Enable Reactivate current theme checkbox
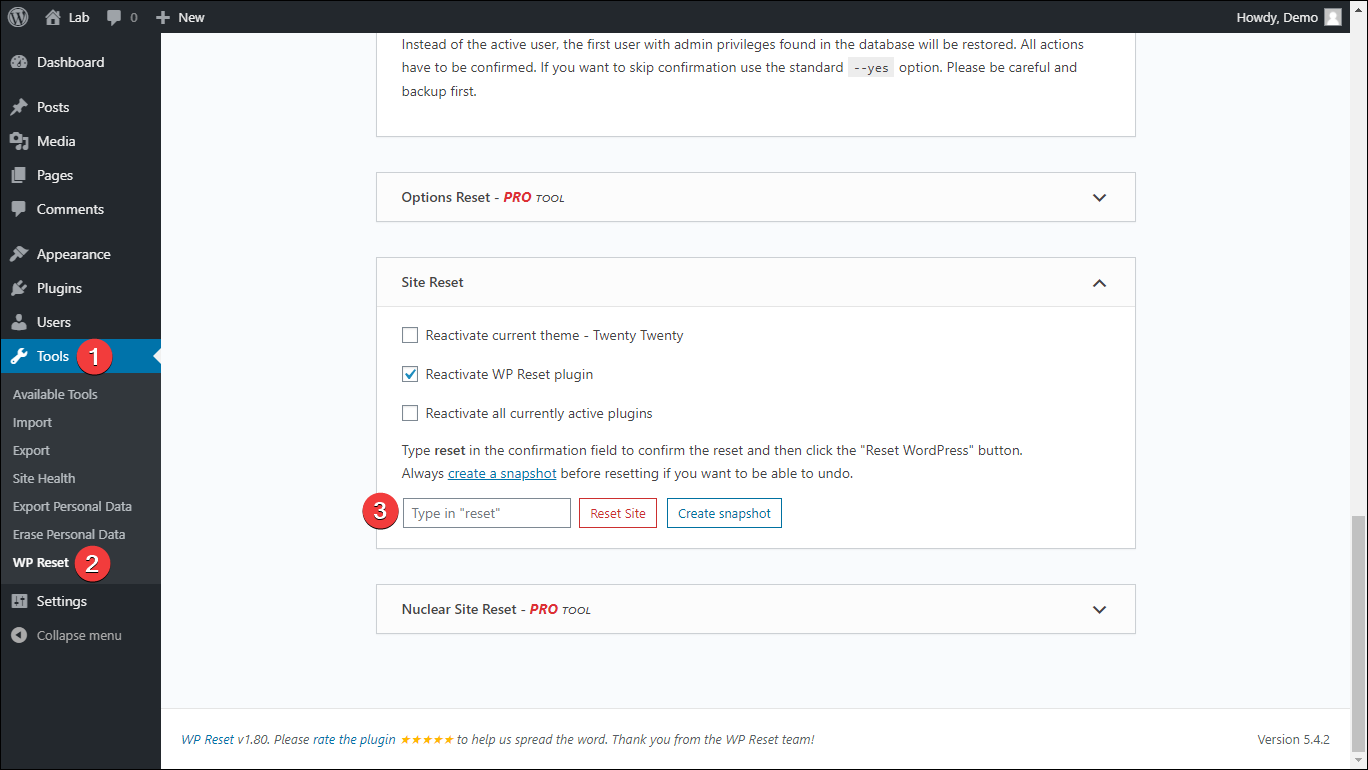The width and height of the screenshot is (1368, 770). (410, 335)
